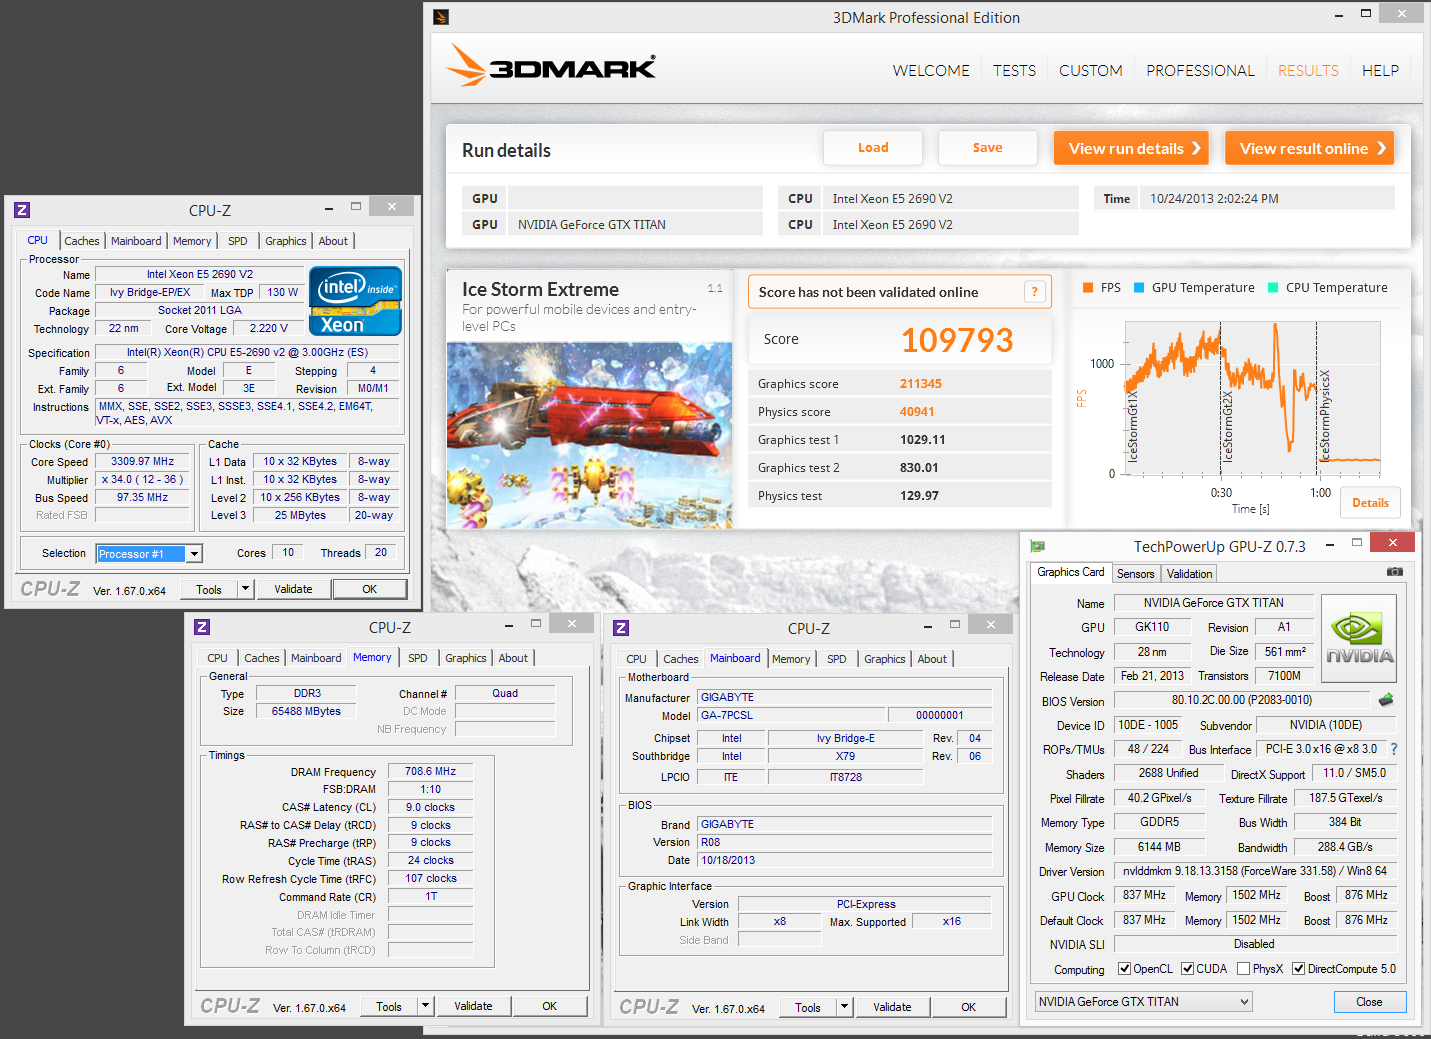
Task: Click the green CPU Temperature legend swatch
Action: [1273, 288]
